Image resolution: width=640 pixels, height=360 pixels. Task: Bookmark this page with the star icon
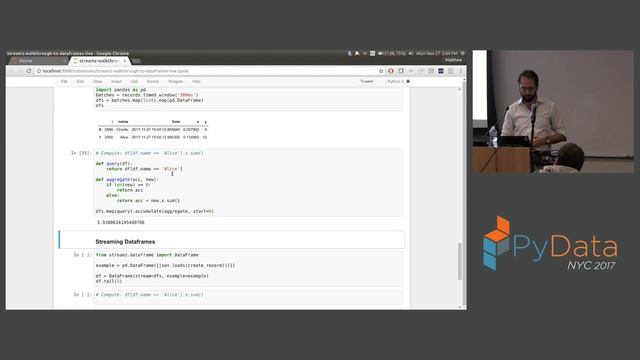381,71
